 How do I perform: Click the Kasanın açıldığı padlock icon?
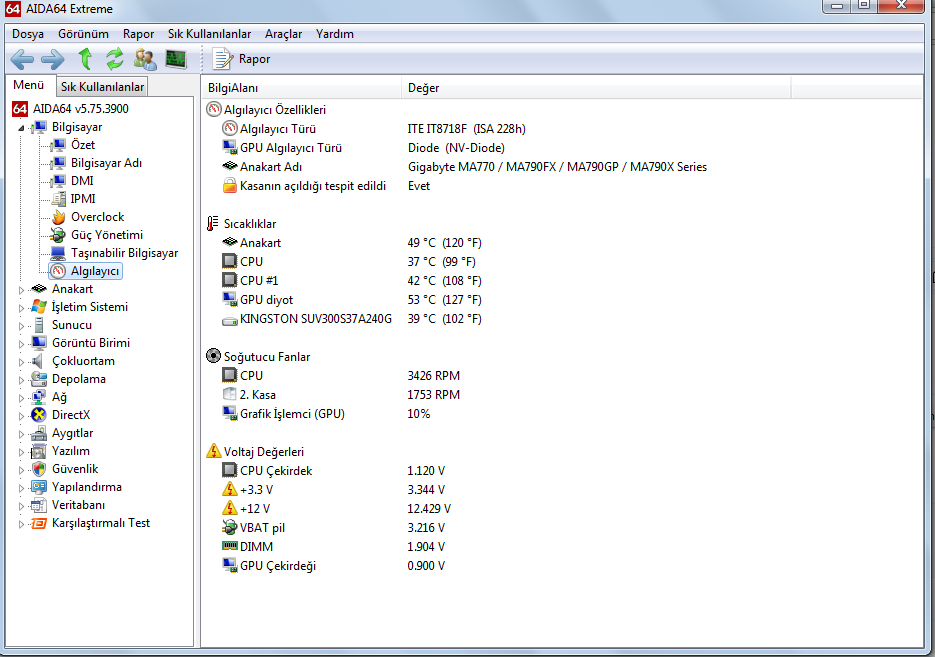[x=230, y=185]
